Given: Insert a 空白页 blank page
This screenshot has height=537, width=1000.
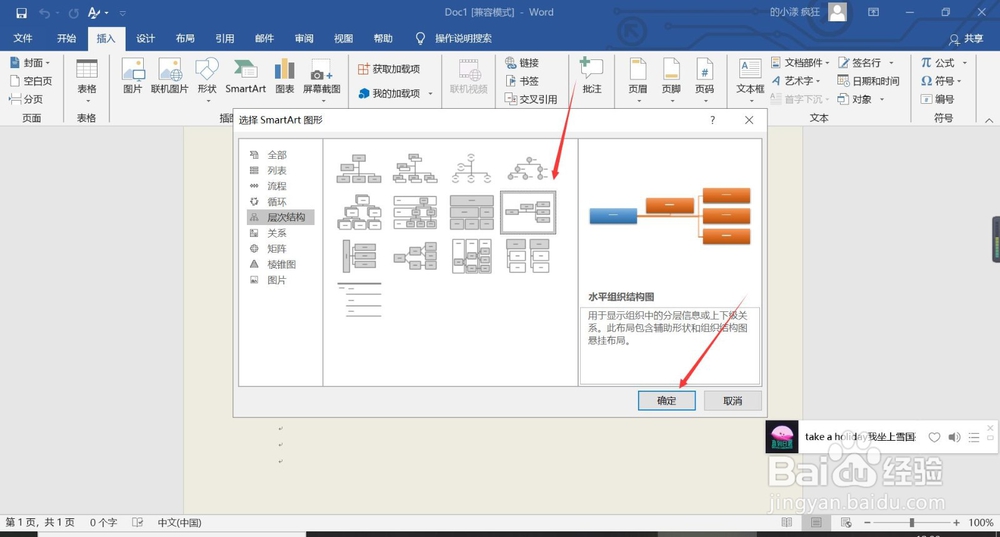Looking at the screenshot, I should click(x=31, y=81).
